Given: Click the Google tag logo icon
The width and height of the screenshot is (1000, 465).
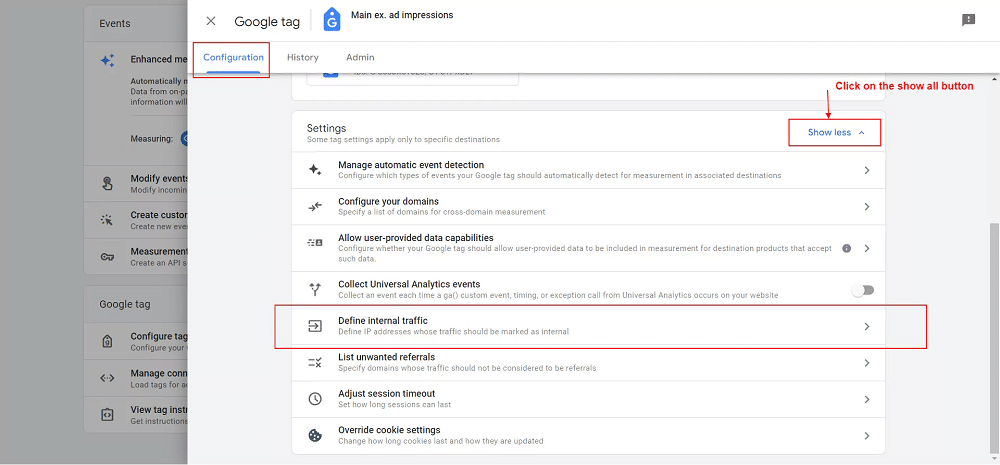Looking at the screenshot, I should [x=332, y=20].
